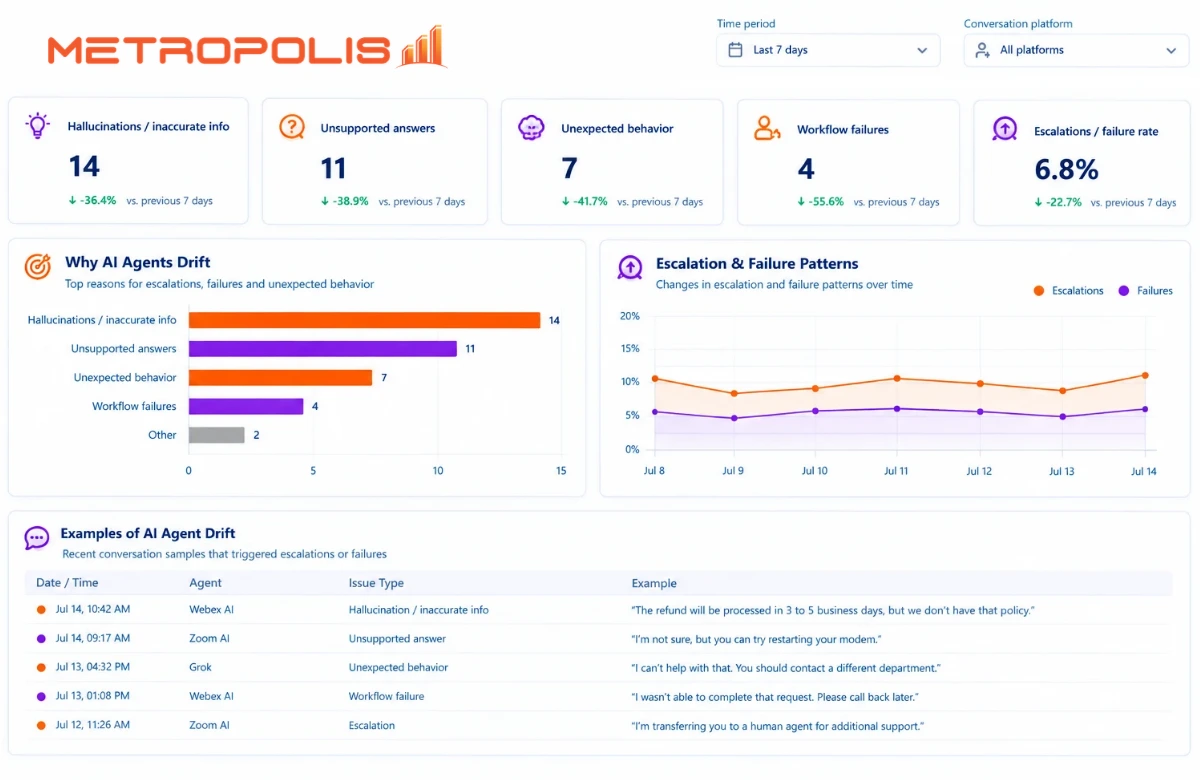This screenshot has width=1200, height=780.
Task: Sort by the Date / Time column header
Action: [67, 582]
